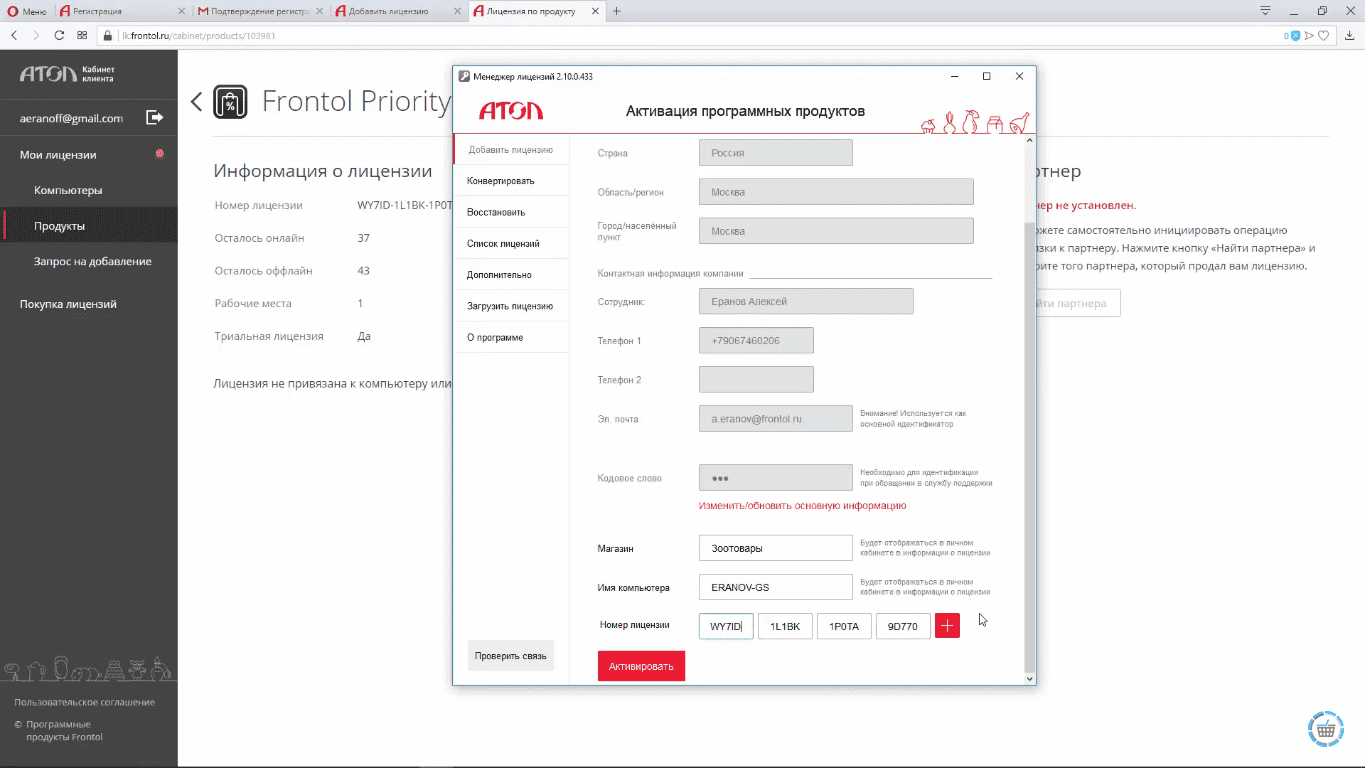1366x768 pixels.
Task: Click the browser address bar URL
Action: coord(197,35)
